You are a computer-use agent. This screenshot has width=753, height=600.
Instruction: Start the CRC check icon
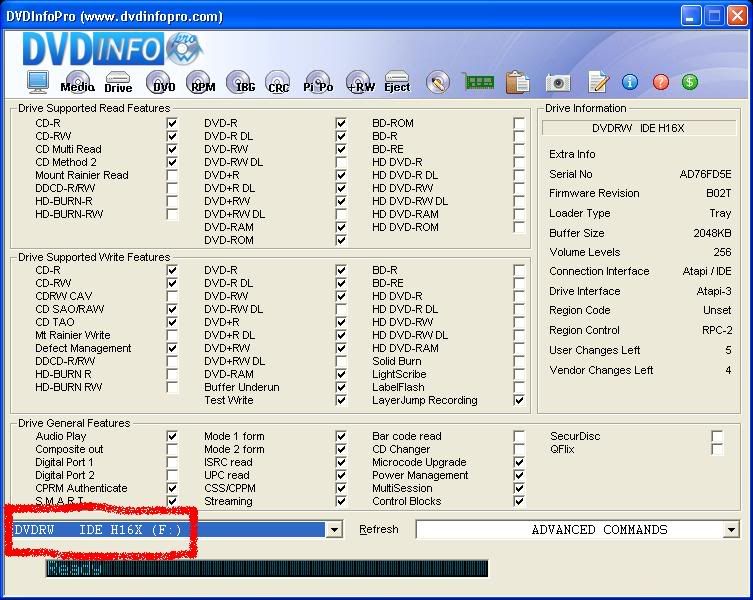tap(278, 82)
